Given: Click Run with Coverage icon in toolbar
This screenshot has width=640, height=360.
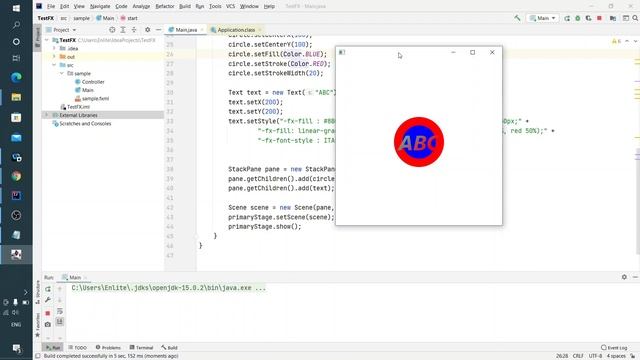Looking at the screenshot, I should 588,18.
